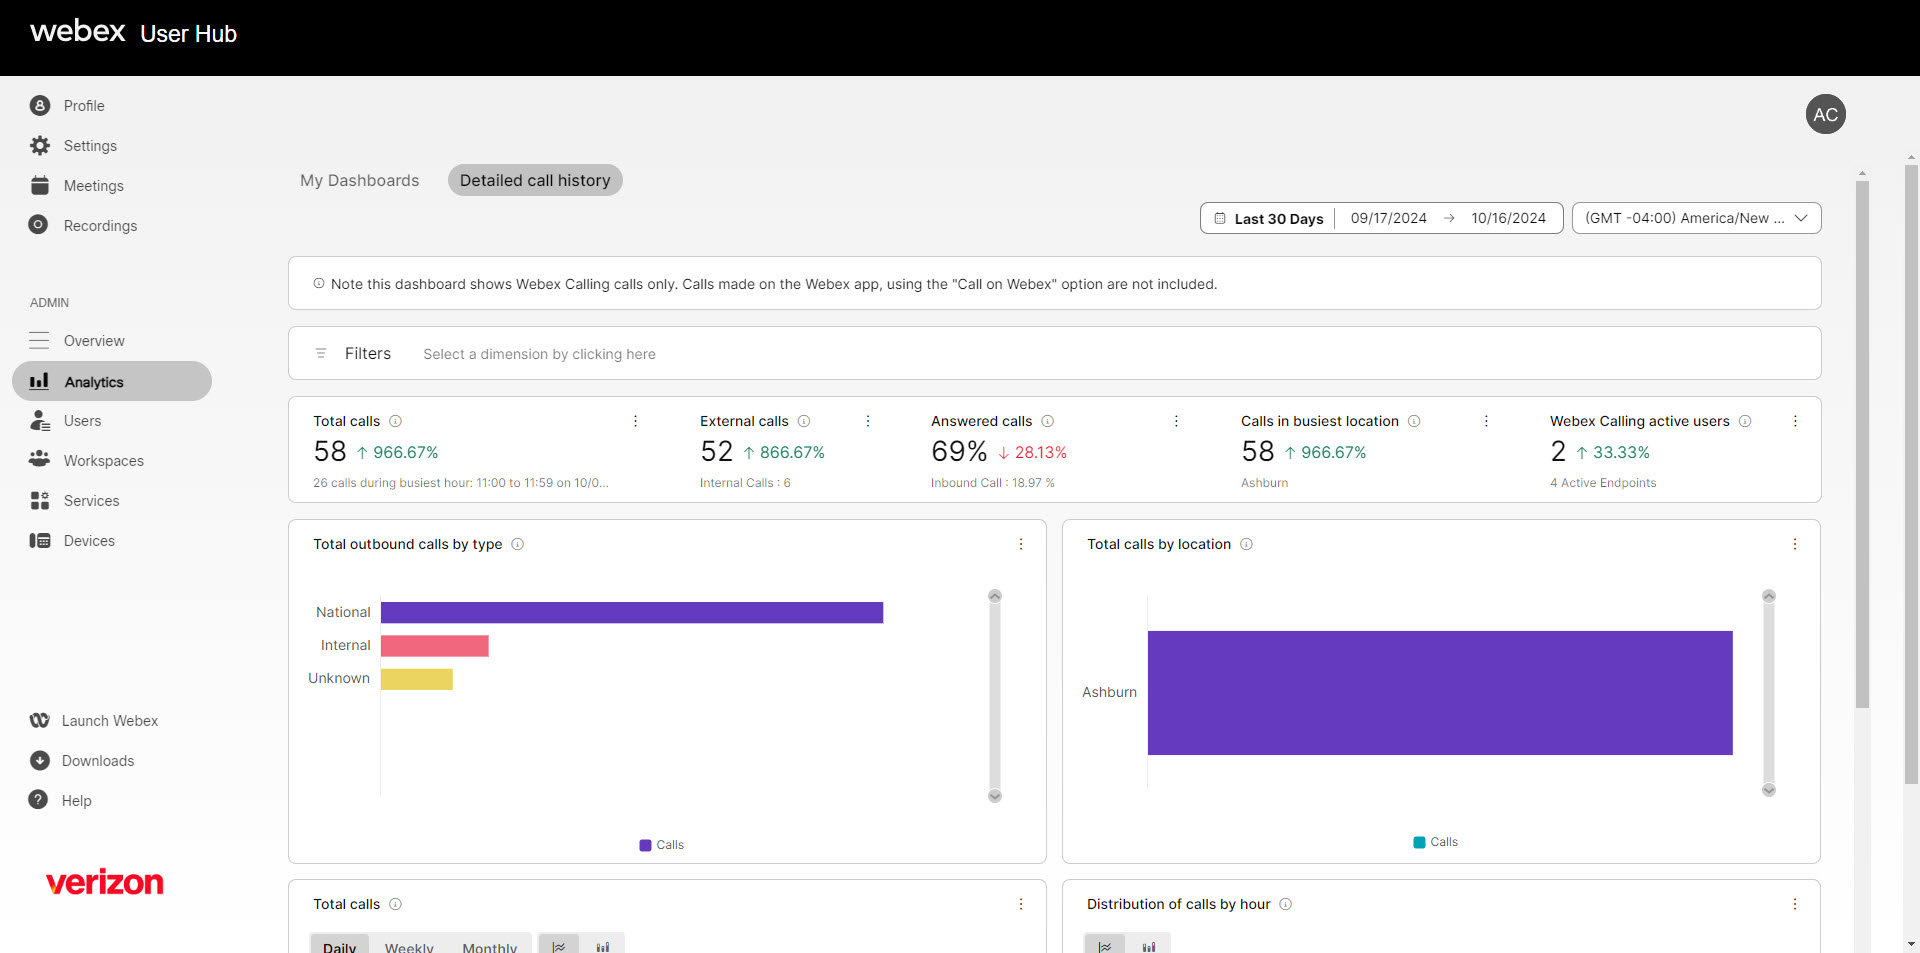Select Weekly granularity for Total calls
Viewport: 1920px width, 953px height.
[x=409, y=946]
